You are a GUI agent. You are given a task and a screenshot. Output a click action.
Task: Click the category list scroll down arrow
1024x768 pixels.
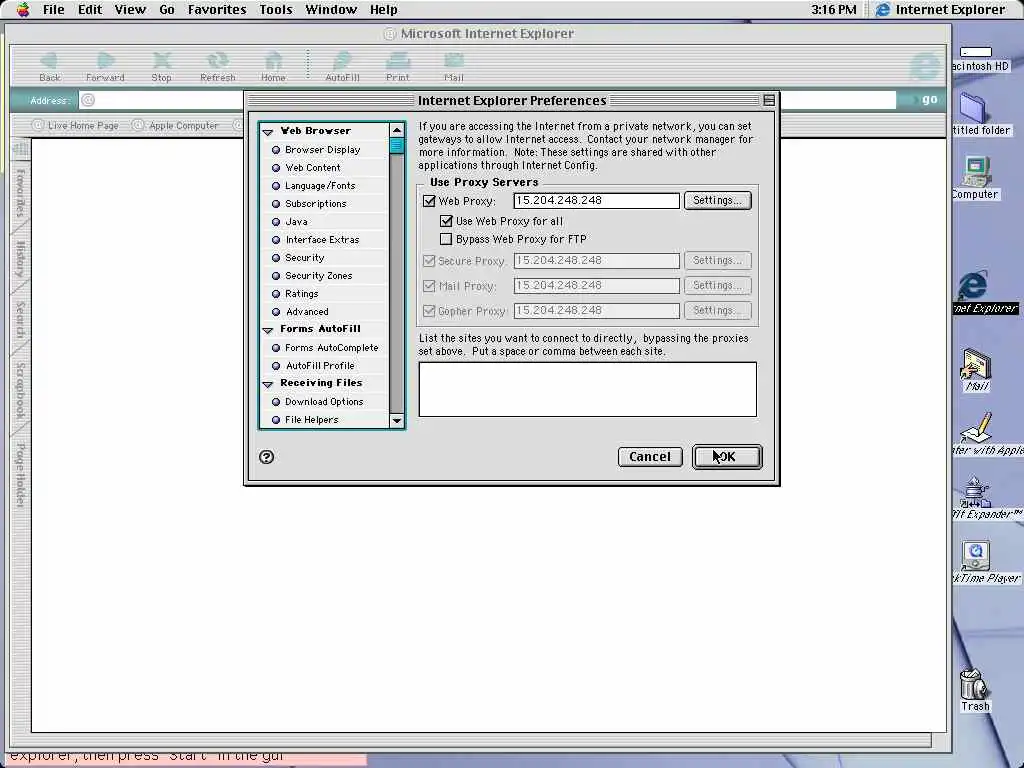pos(396,421)
